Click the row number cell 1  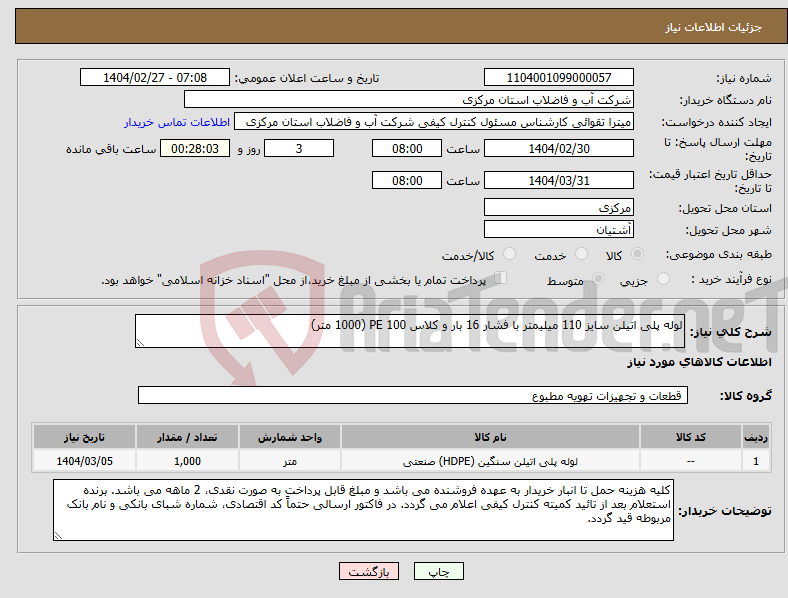click(756, 461)
